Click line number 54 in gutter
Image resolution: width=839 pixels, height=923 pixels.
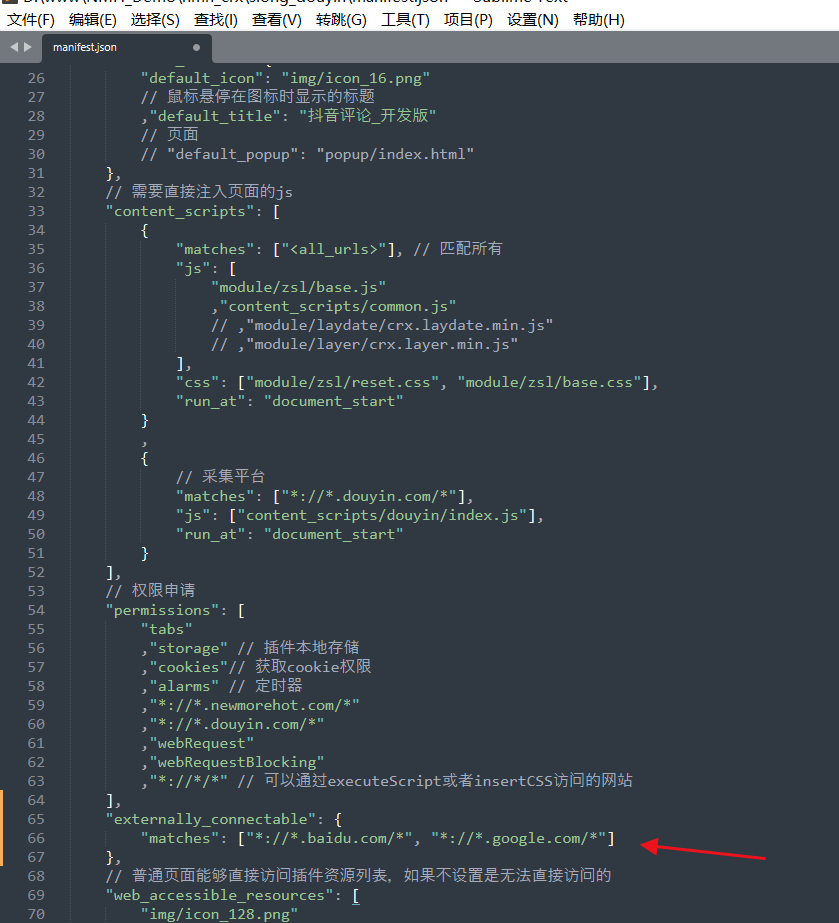pos(36,610)
